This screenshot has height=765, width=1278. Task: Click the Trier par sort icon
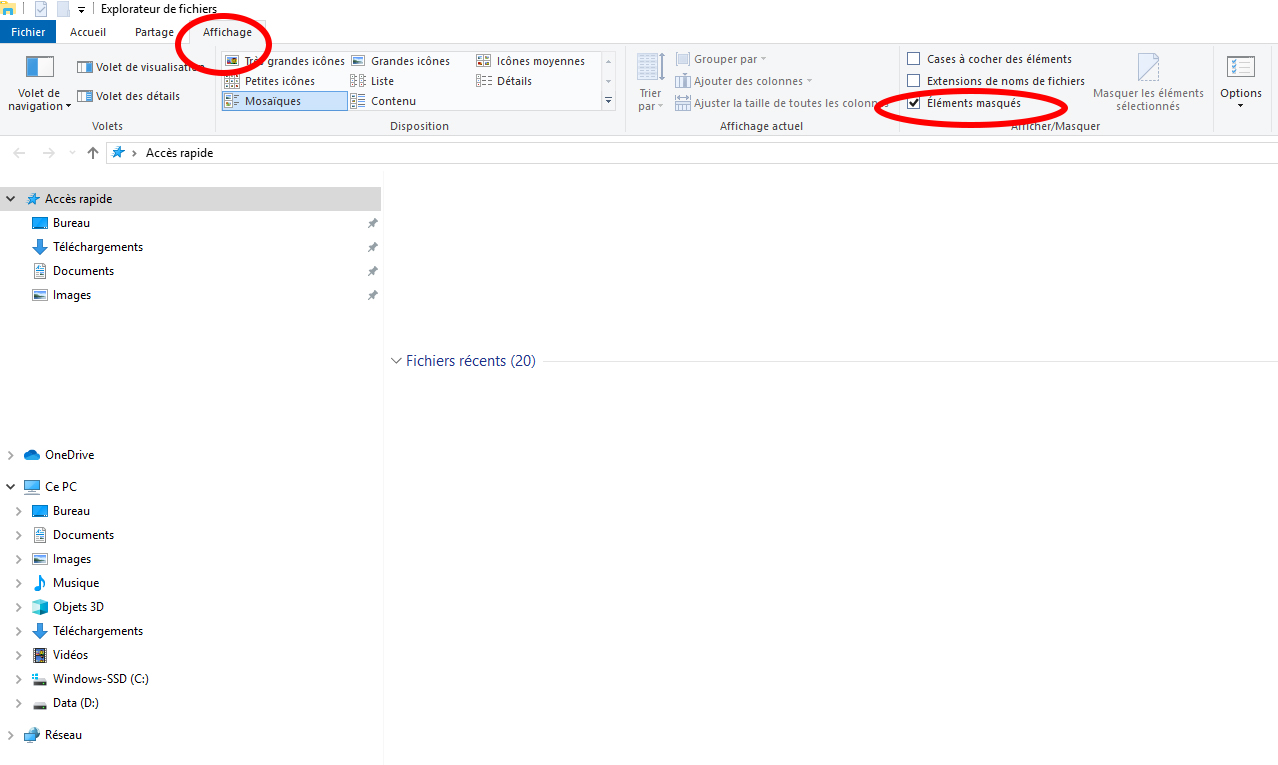click(x=650, y=68)
